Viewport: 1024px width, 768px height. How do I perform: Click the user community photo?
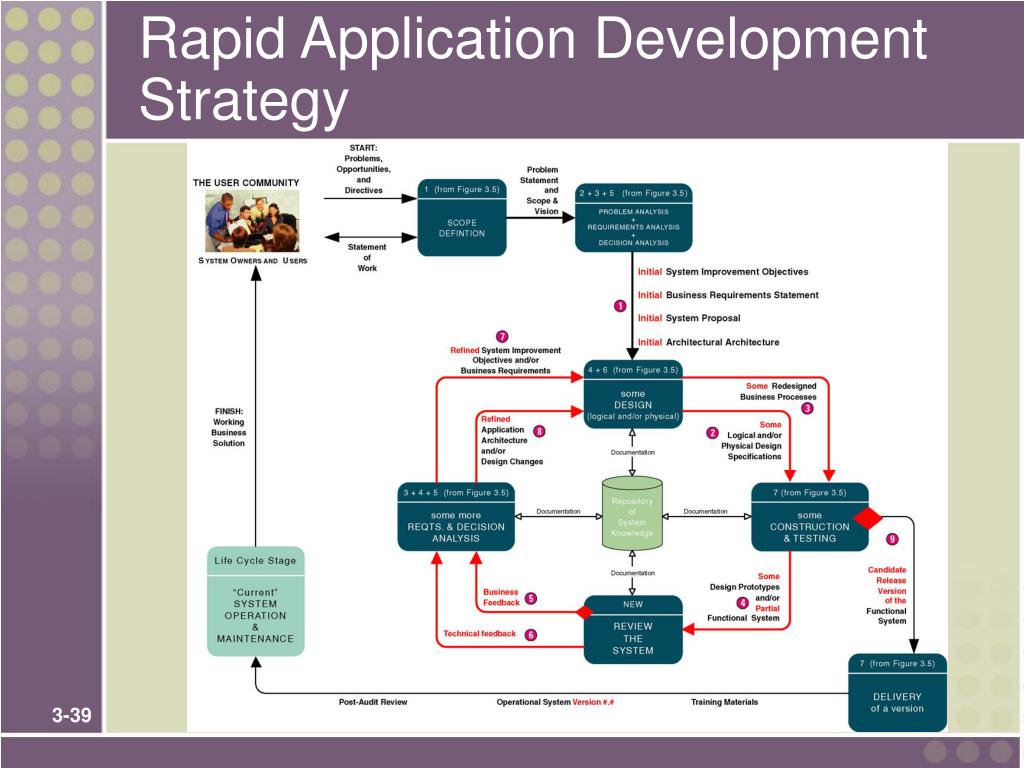tap(252, 221)
